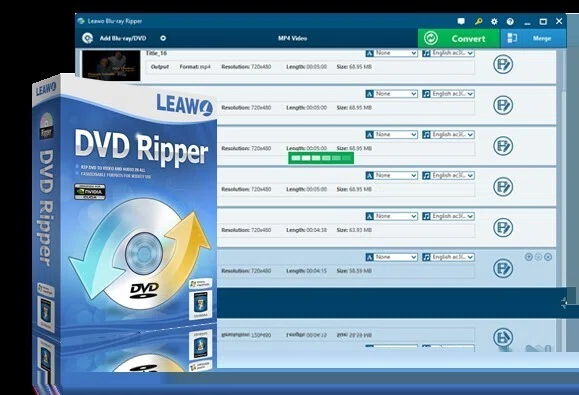This screenshot has height=395, width=579.
Task: Click the MP4 Video profile button
Action: point(292,38)
